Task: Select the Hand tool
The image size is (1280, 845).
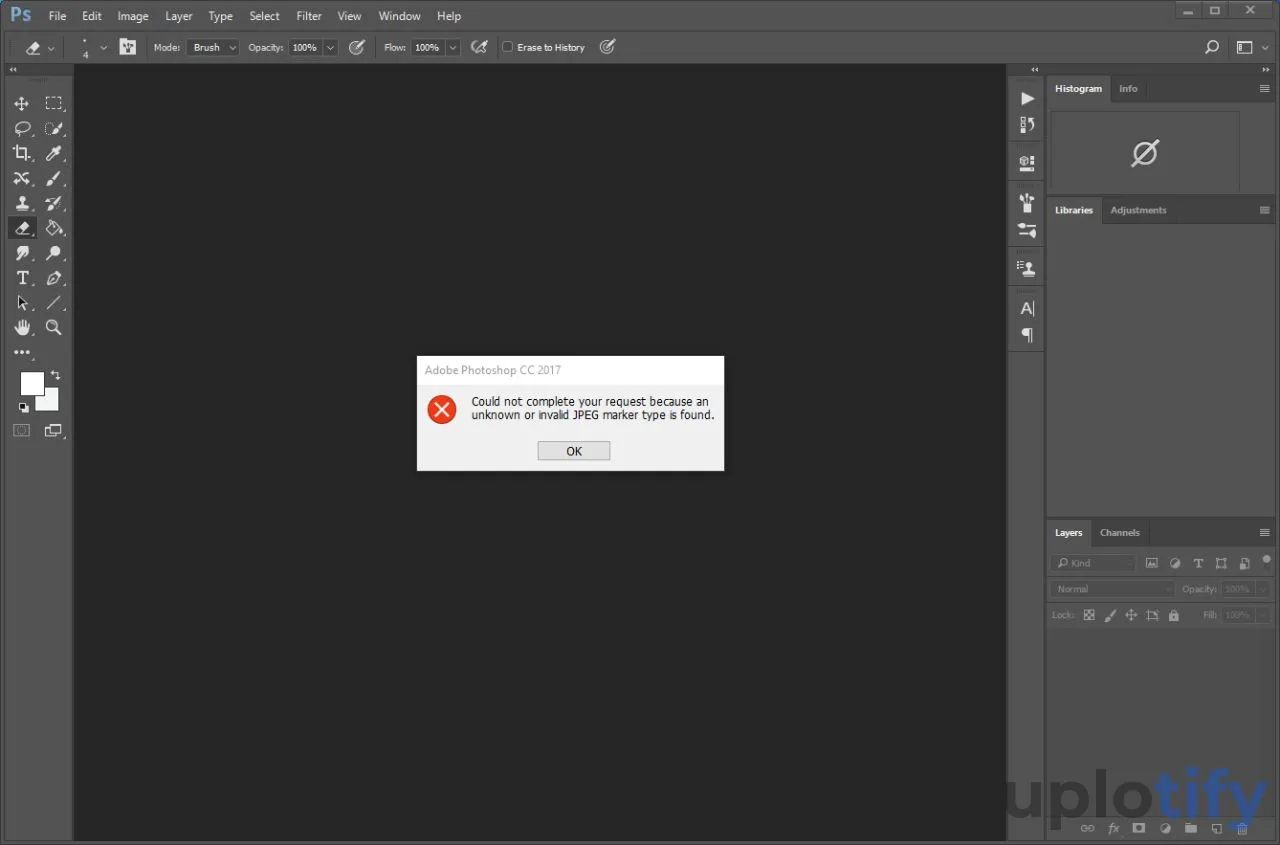Action: click(22, 328)
